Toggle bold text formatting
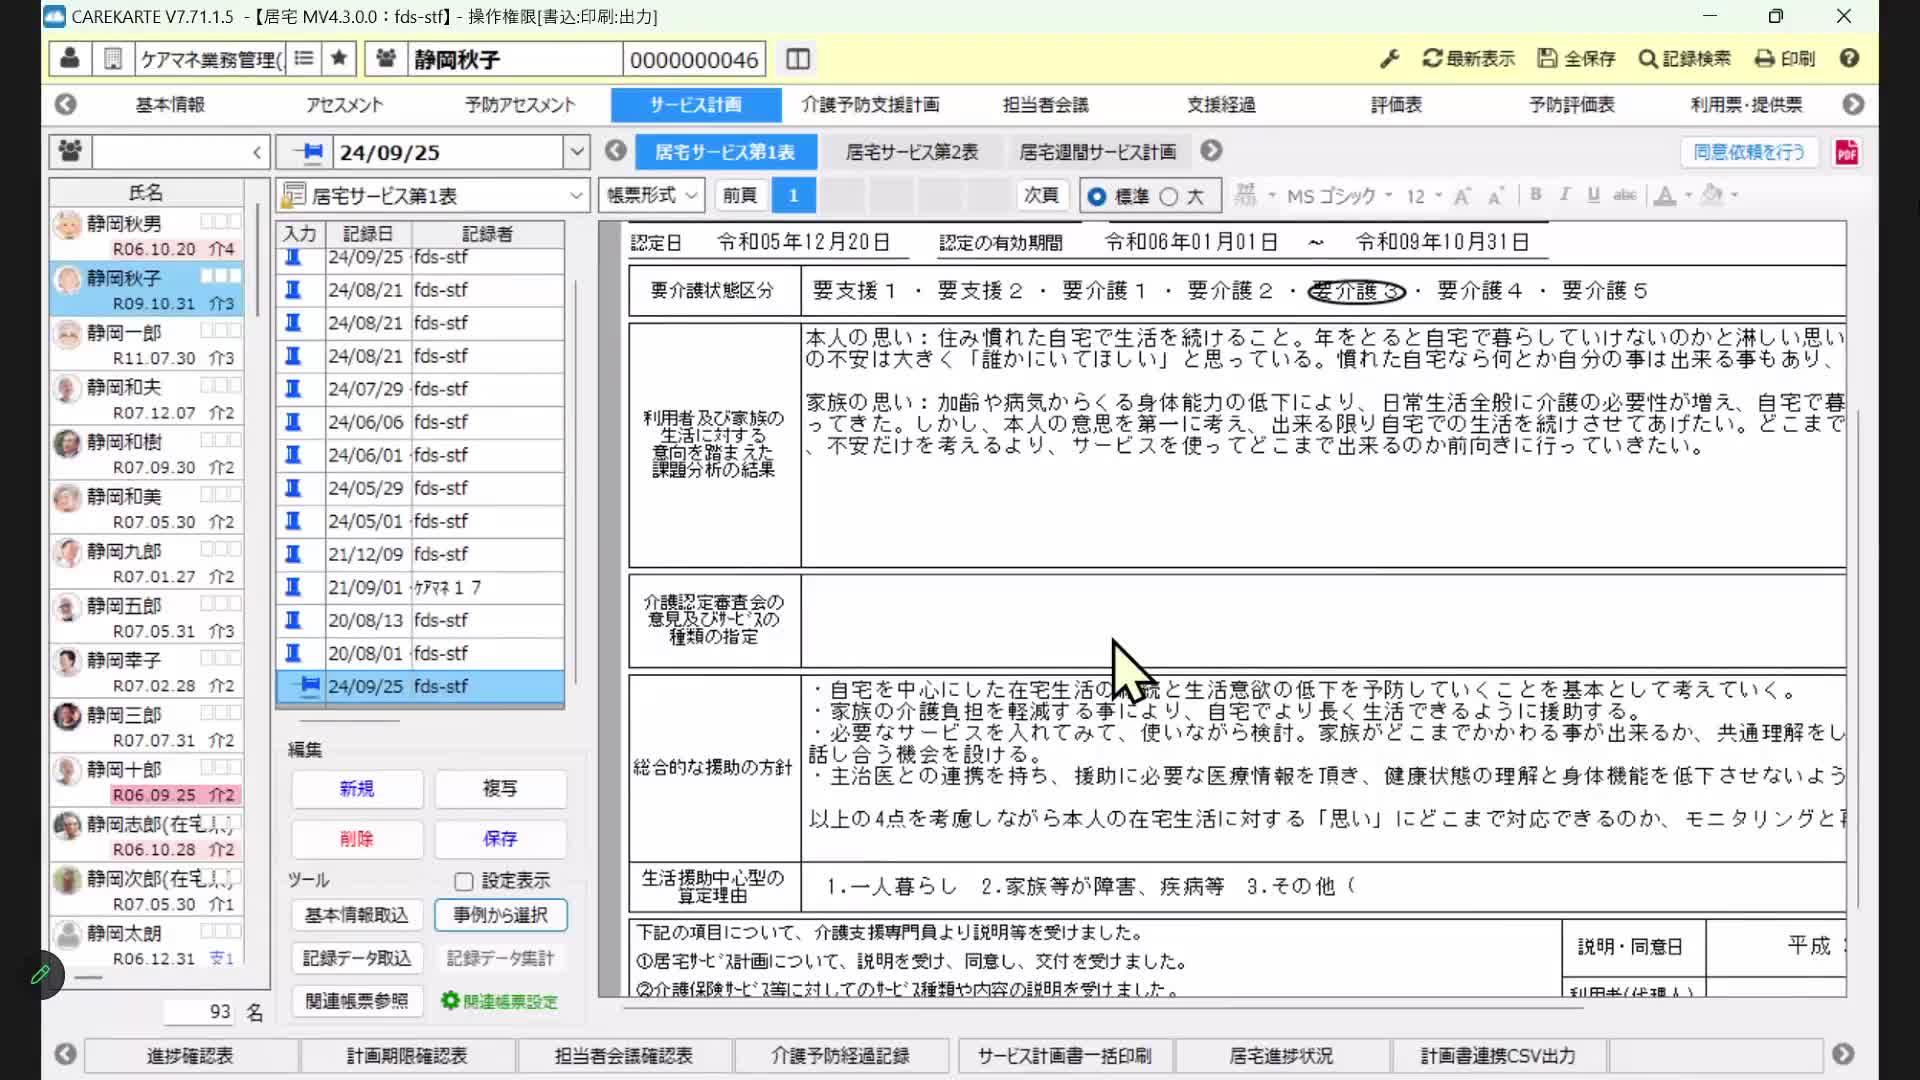Viewport: 1920px width, 1080px height. [1536, 195]
